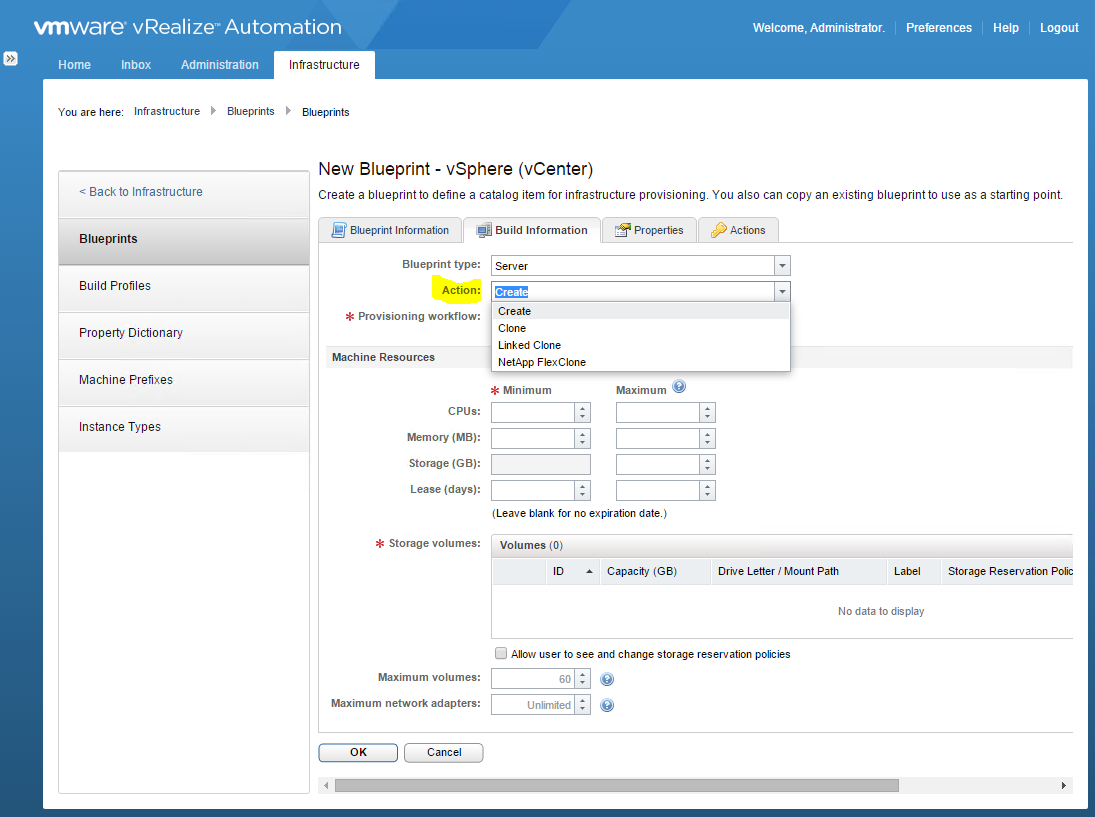
Task: Click the minimum Lease spinner arrows
Action: [x=582, y=490]
